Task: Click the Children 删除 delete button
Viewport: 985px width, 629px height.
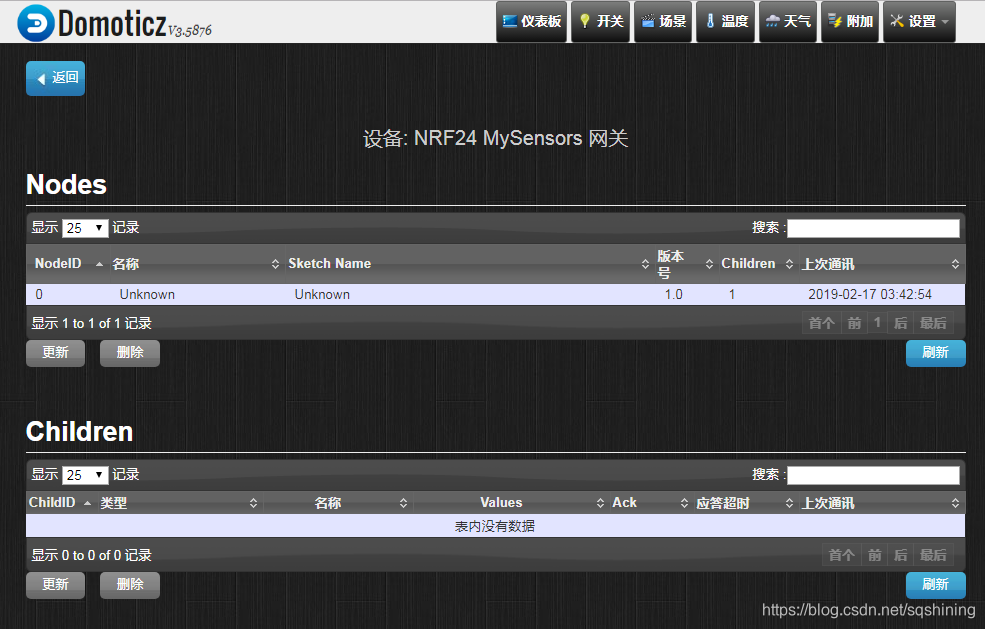Action: point(130,584)
